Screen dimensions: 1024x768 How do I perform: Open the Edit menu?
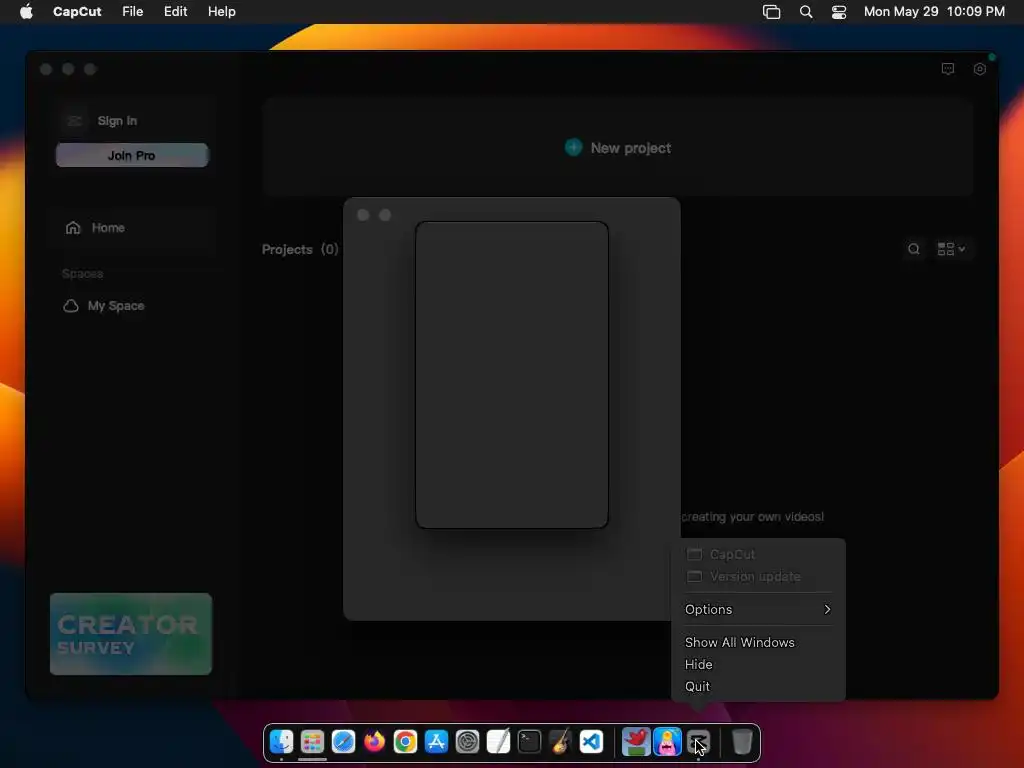coord(175,12)
